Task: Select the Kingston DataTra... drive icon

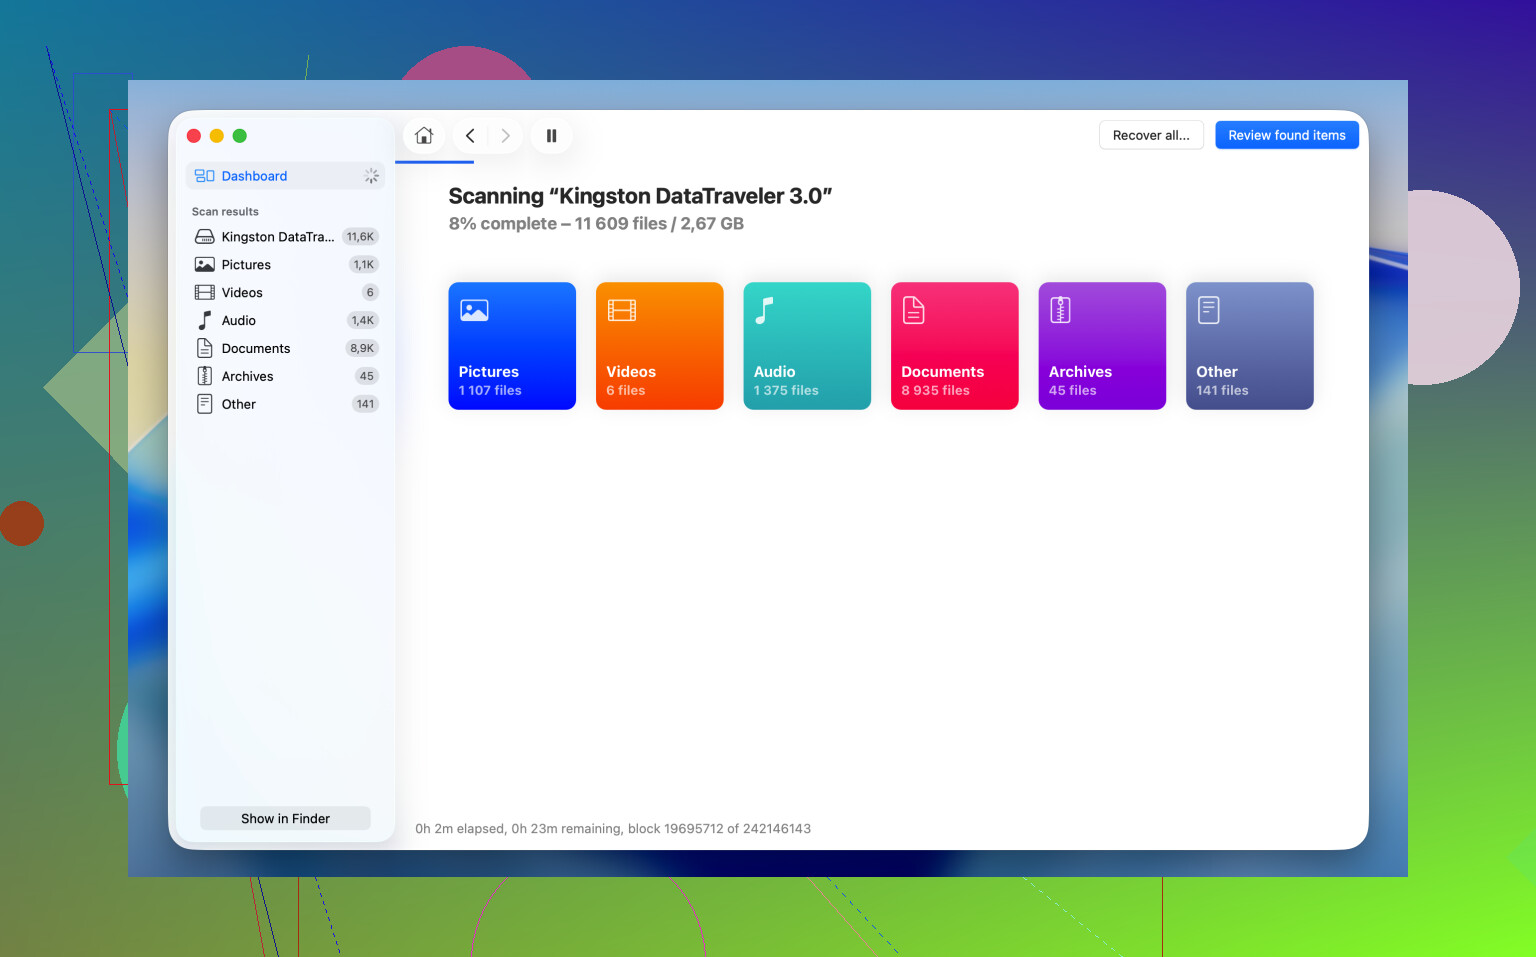Action: point(204,237)
